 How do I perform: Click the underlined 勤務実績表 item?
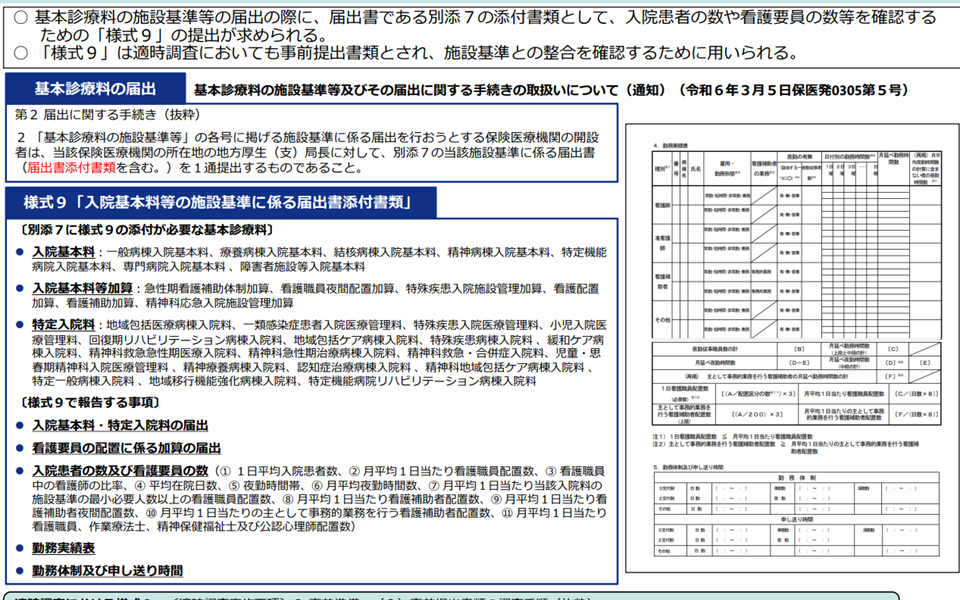64,548
